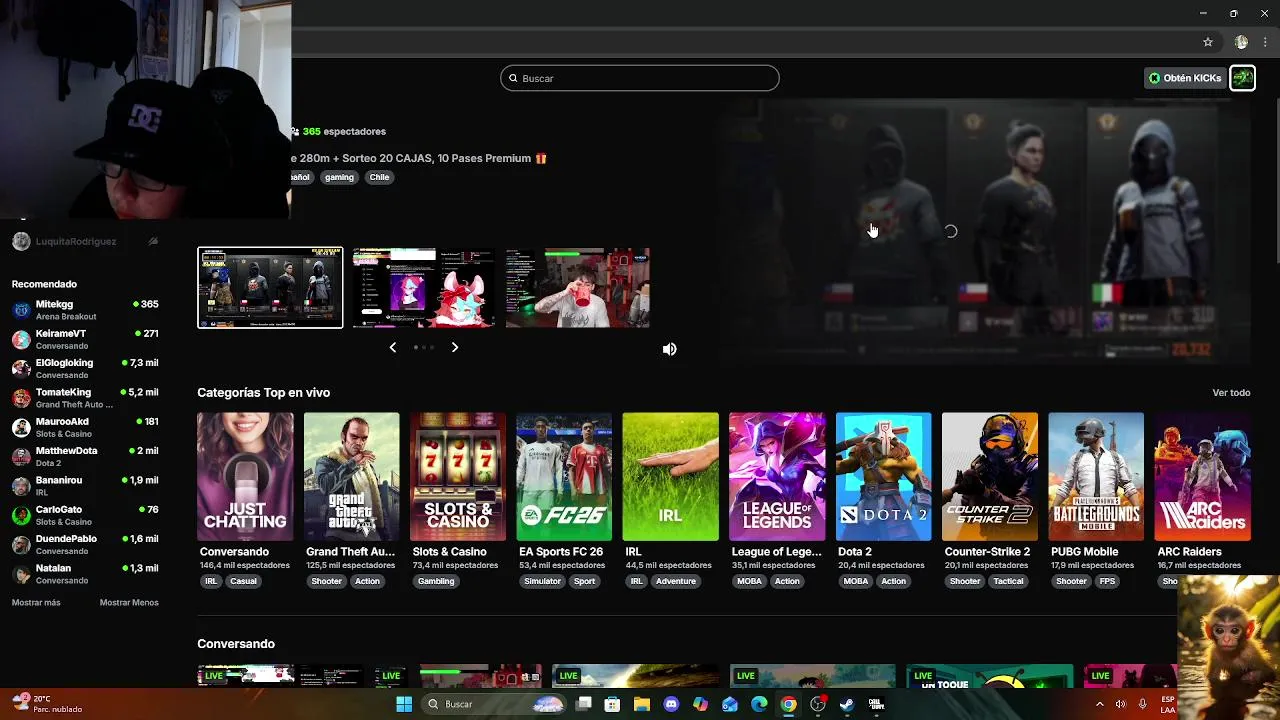Open the Counter-Strike 2 category cover
Viewport: 1280px width, 720px height.
pyautogui.click(x=990, y=477)
